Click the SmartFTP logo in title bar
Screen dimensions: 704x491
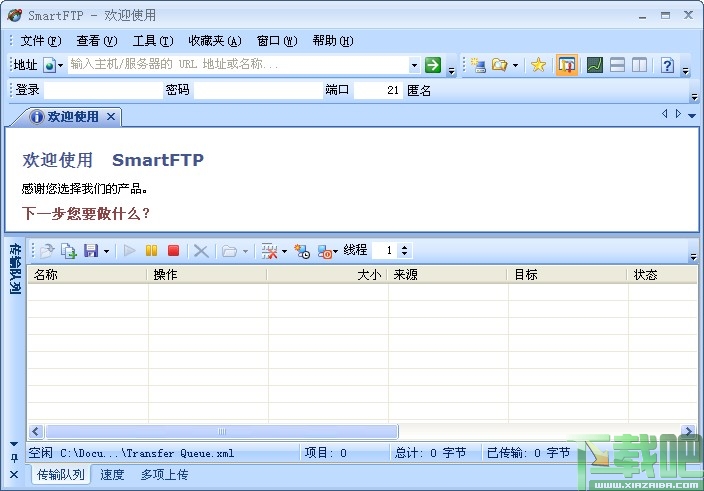point(14,15)
